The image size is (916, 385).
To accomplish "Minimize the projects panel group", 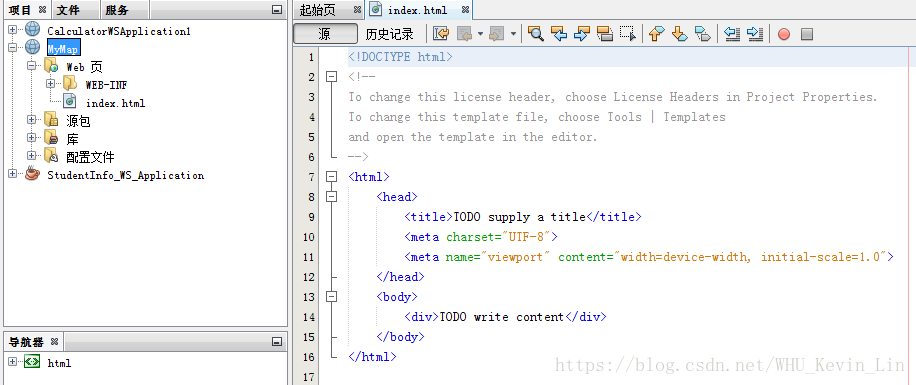I will tap(276, 10).
